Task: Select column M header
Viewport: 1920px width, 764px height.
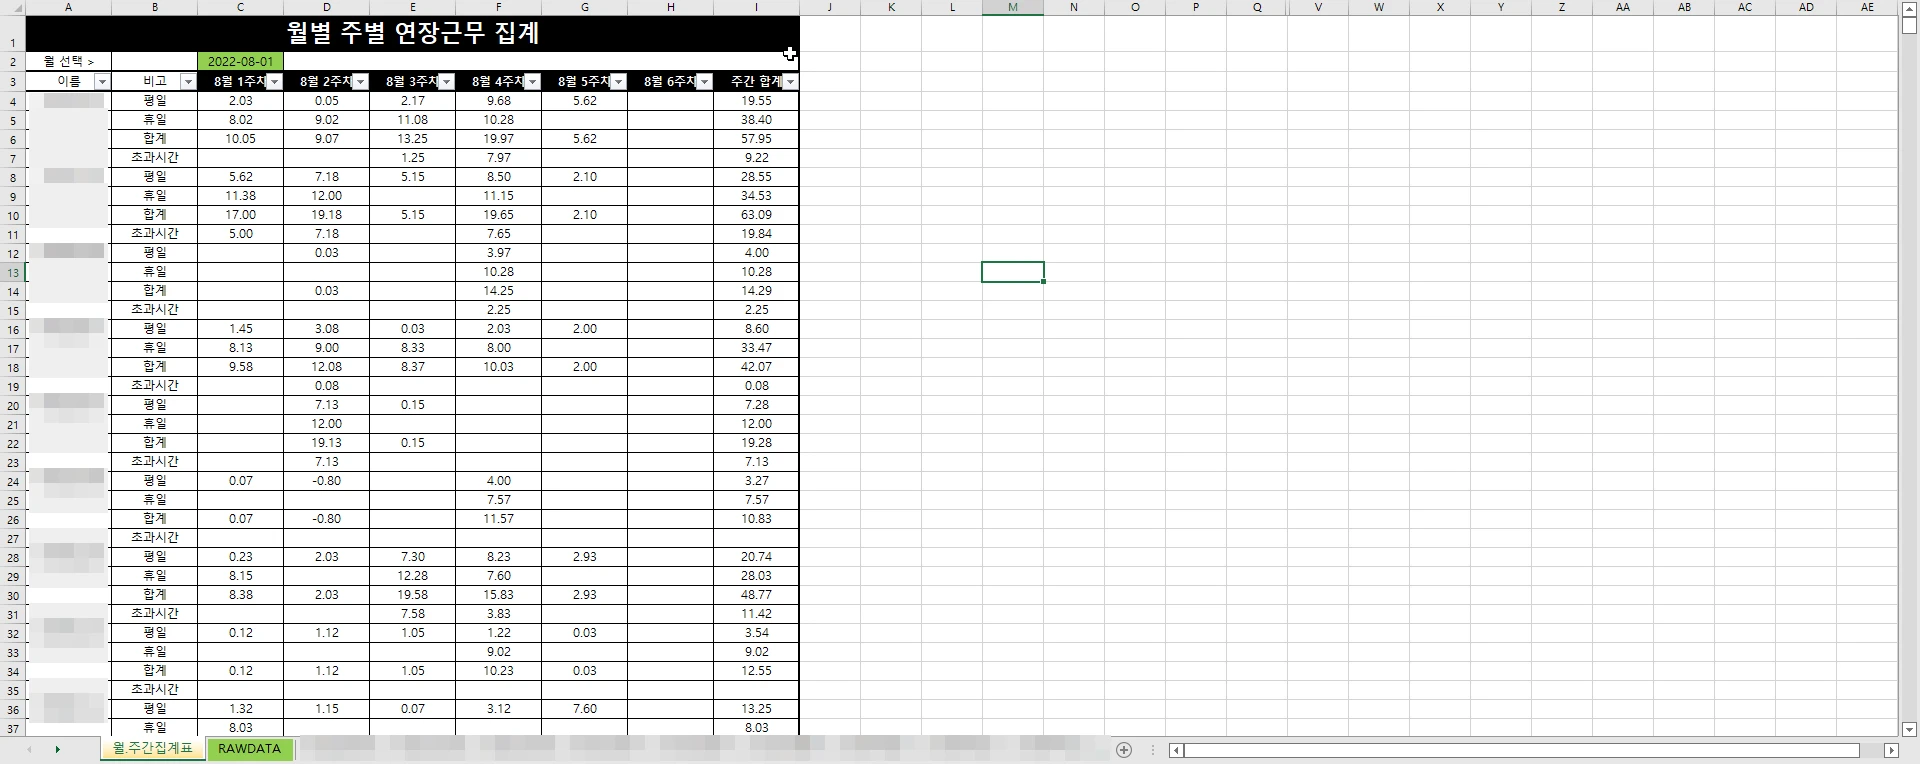Action: click(1013, 7)
